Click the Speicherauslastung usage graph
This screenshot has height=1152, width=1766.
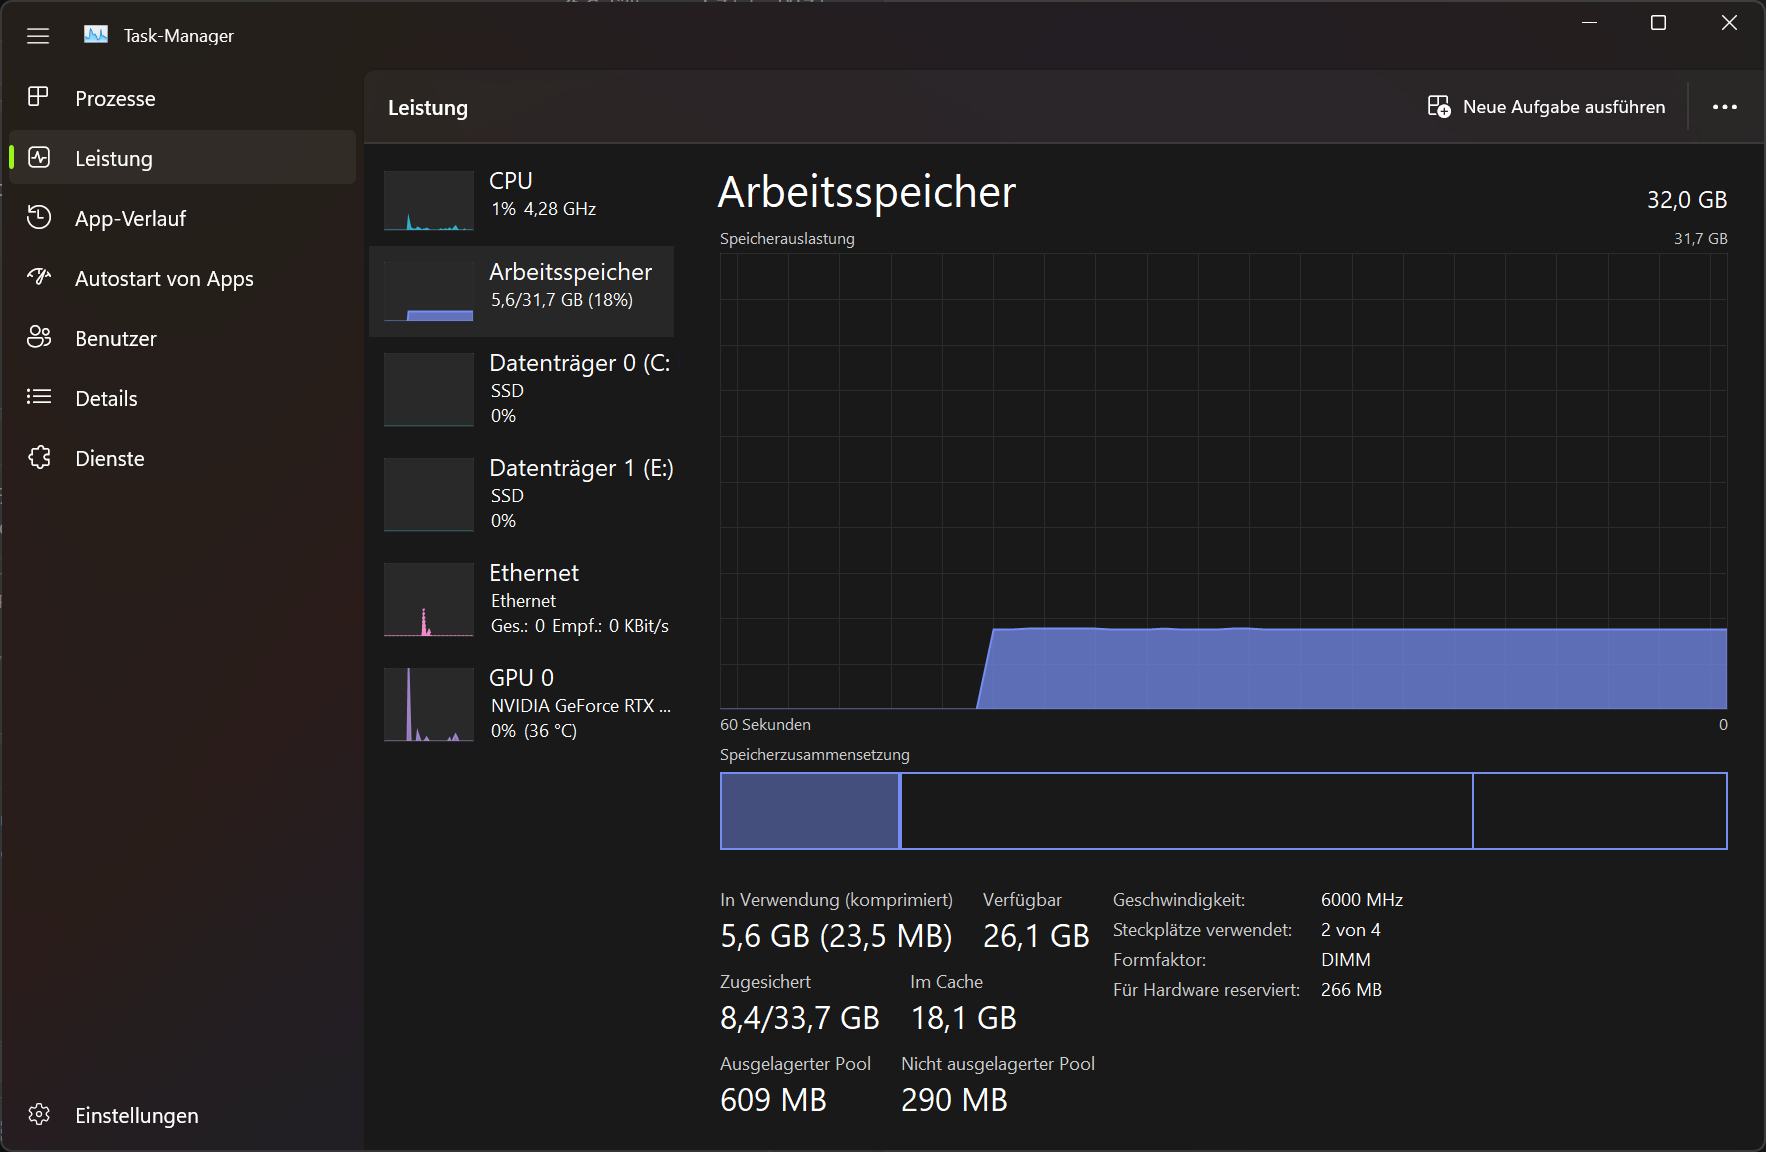(1224, 481)
